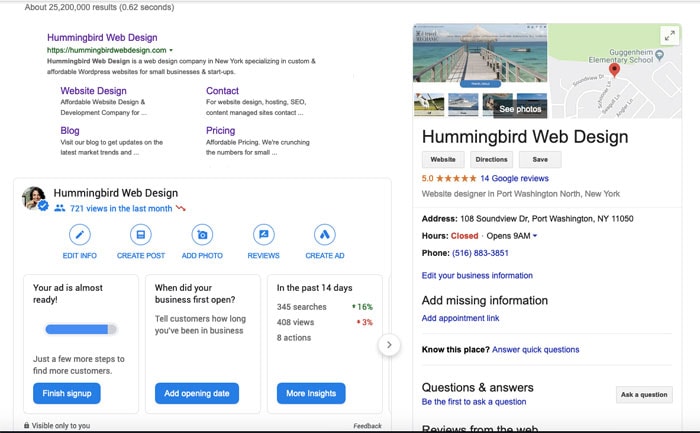The height and width of the screenshot is (433, 700).
Task: Click the Create Post icon
Action: 141,235
